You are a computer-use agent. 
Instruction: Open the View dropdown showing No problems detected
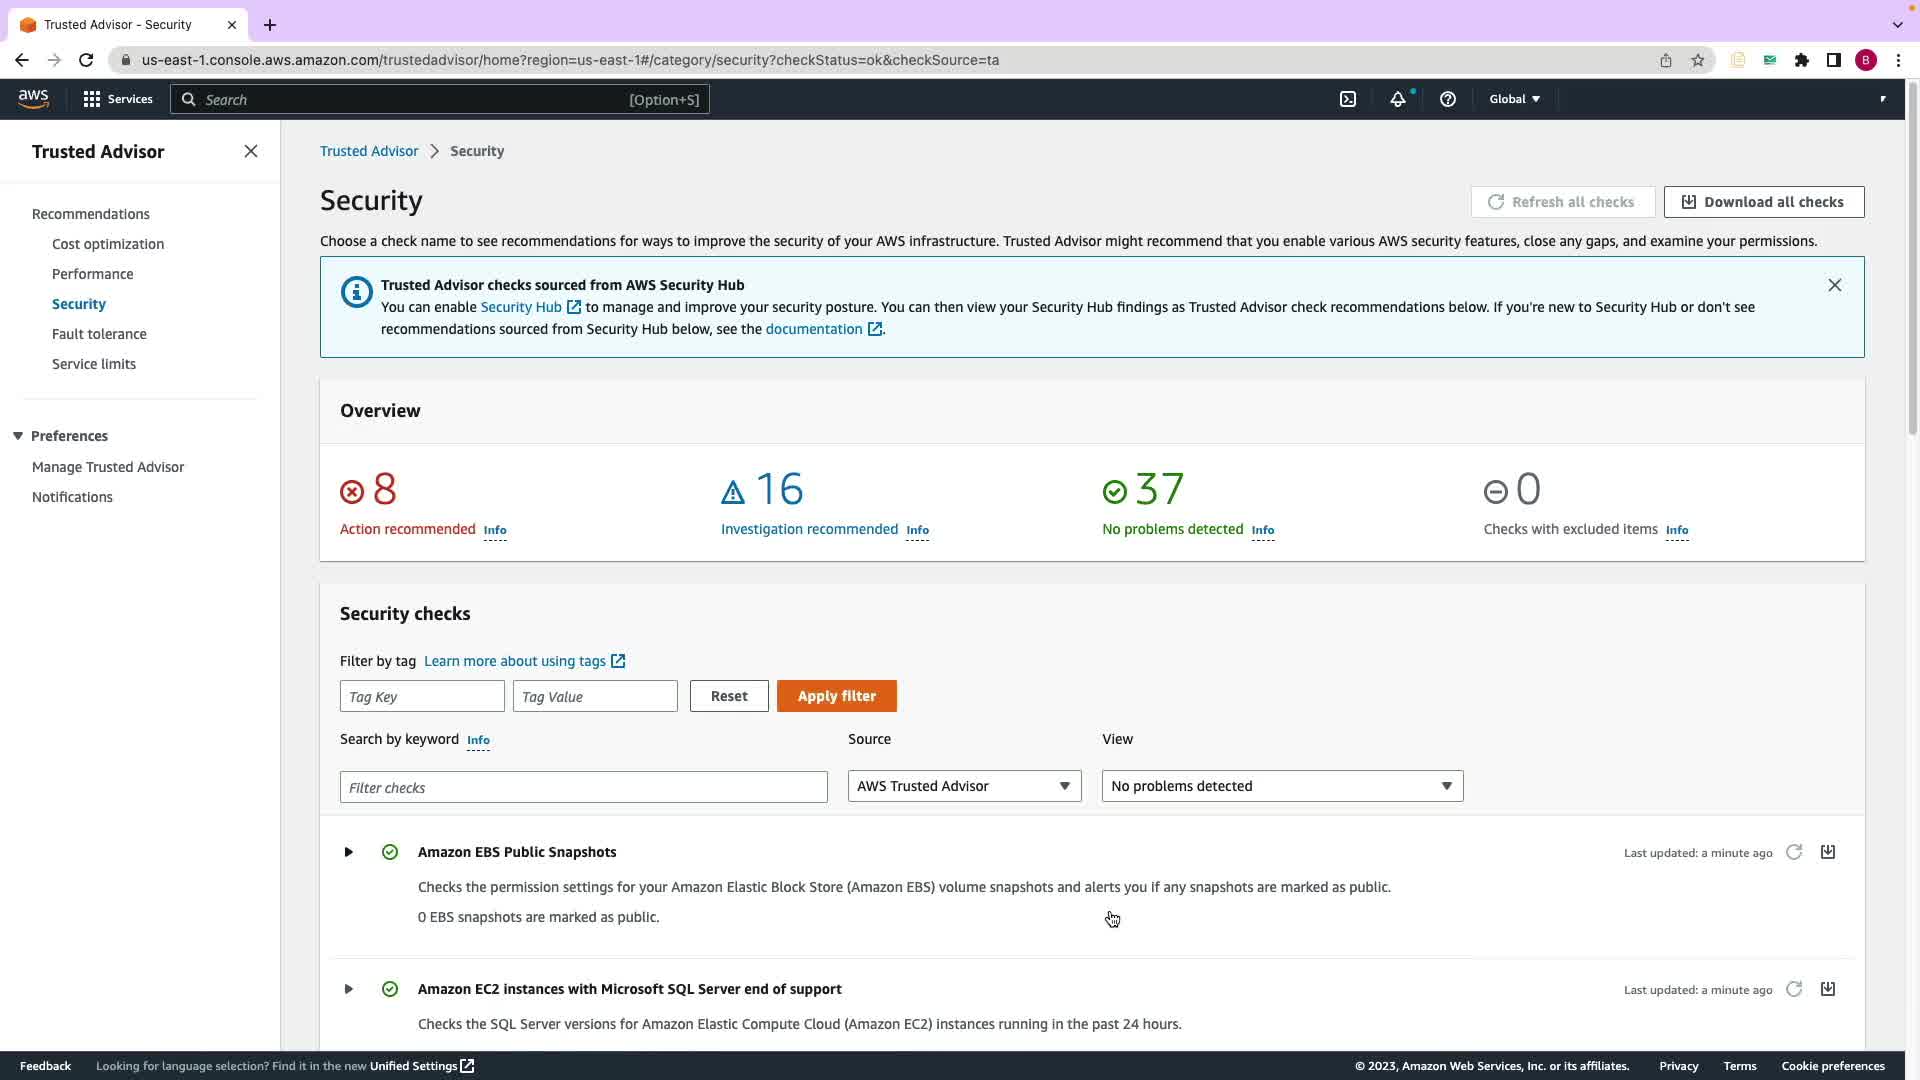pos(1282,786)
